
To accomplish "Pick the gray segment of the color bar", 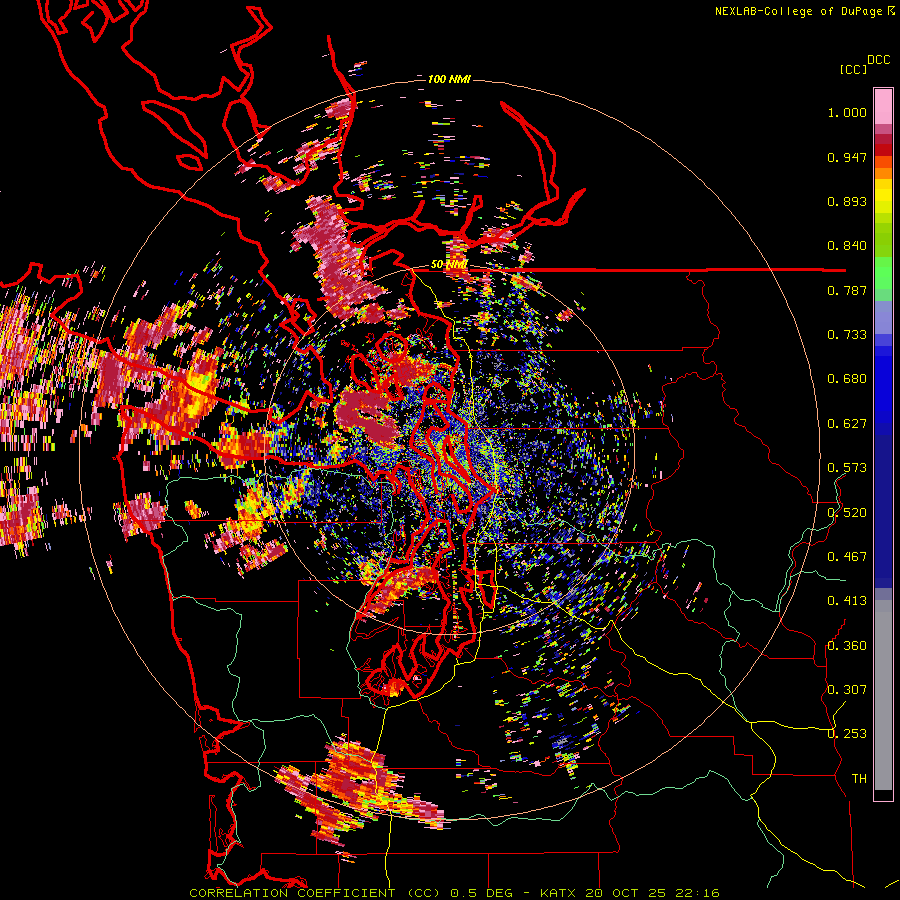I will 883,695.
